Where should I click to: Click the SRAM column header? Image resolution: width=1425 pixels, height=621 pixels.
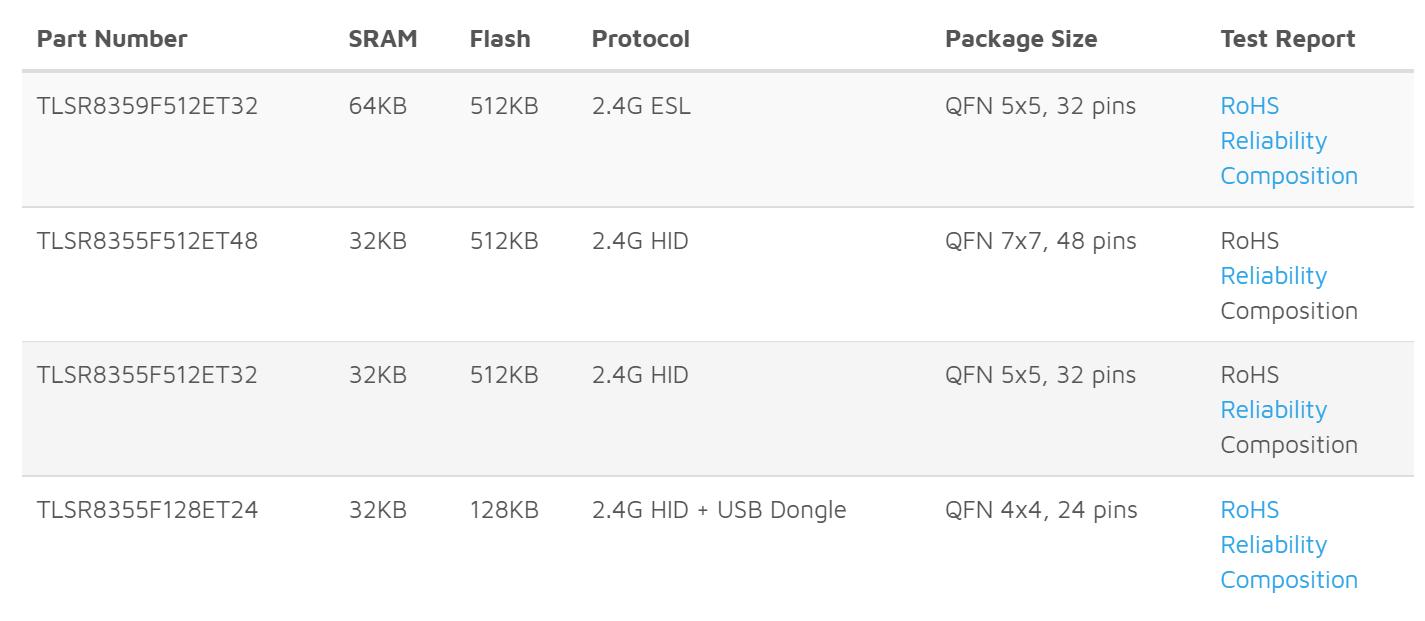383,39
